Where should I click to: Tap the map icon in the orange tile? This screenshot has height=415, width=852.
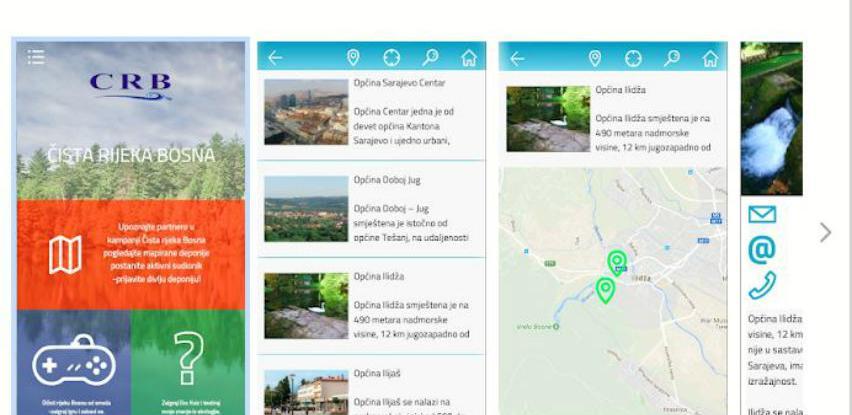pos(65,254)
